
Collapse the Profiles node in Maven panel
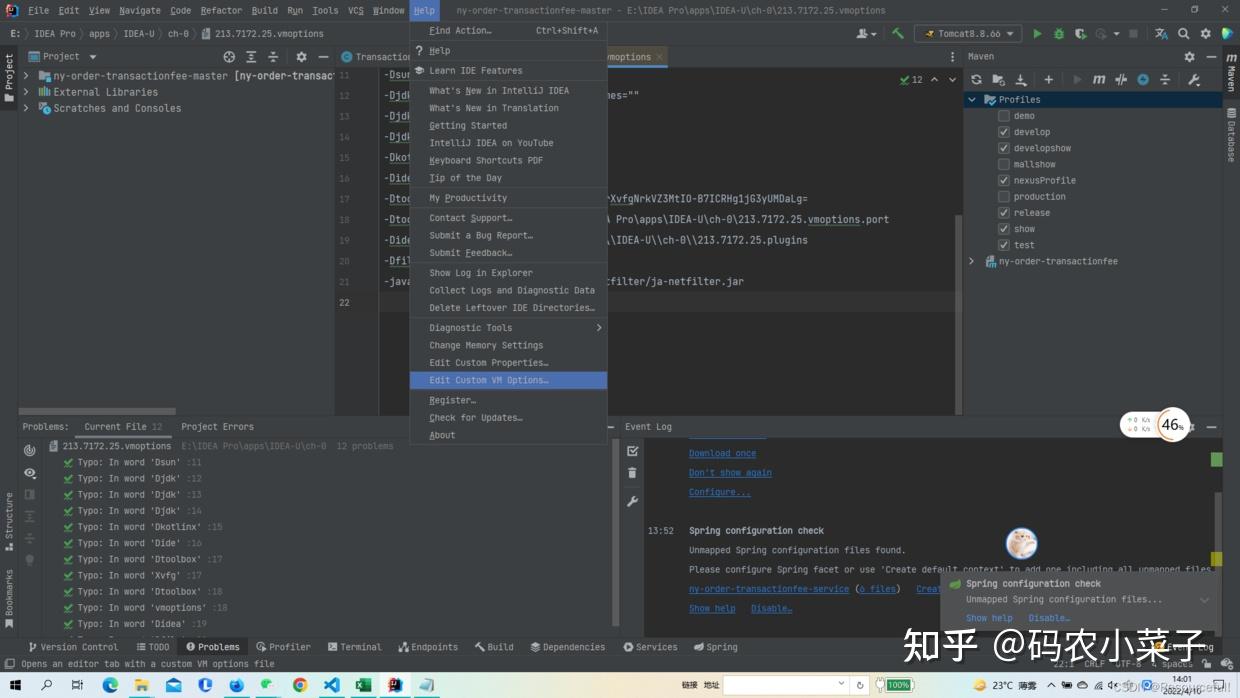point(971,99)
